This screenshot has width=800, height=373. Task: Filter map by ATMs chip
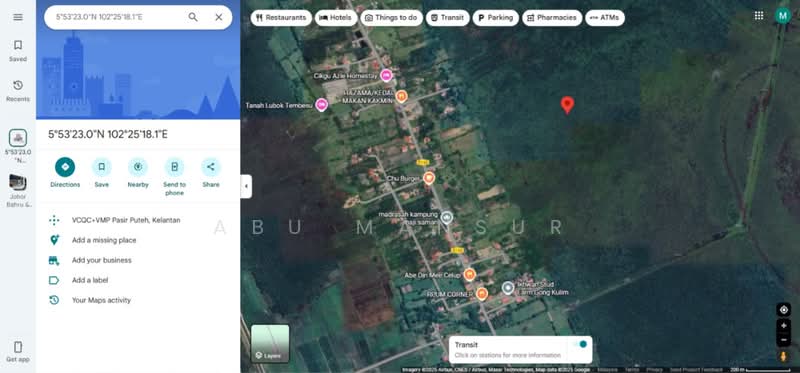[605, 17]
